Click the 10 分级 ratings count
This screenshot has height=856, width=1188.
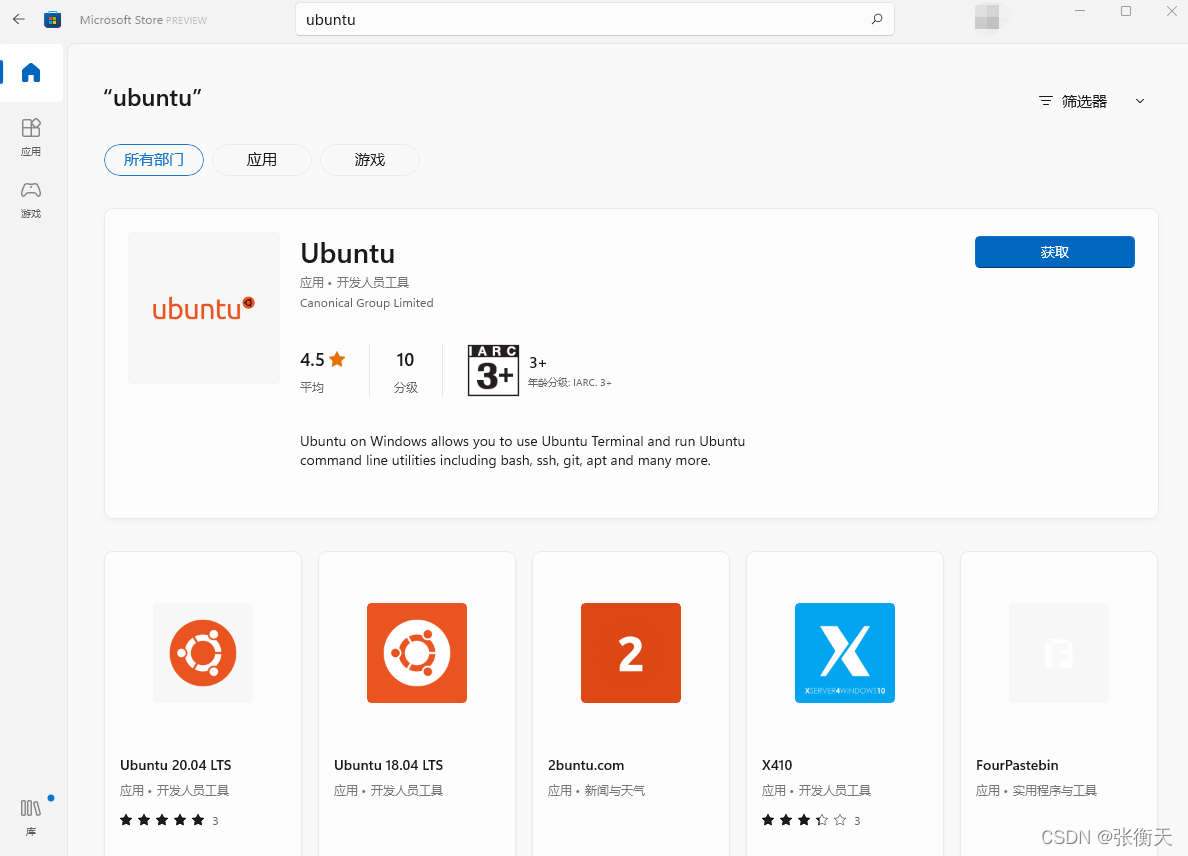pos(405,370)
